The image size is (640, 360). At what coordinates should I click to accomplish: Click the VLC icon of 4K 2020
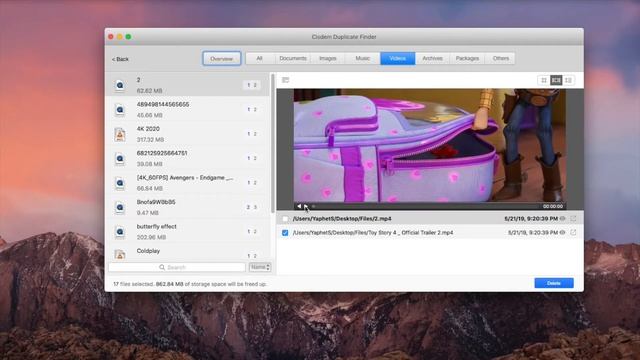pyautogui.click(x=120, y=134)
